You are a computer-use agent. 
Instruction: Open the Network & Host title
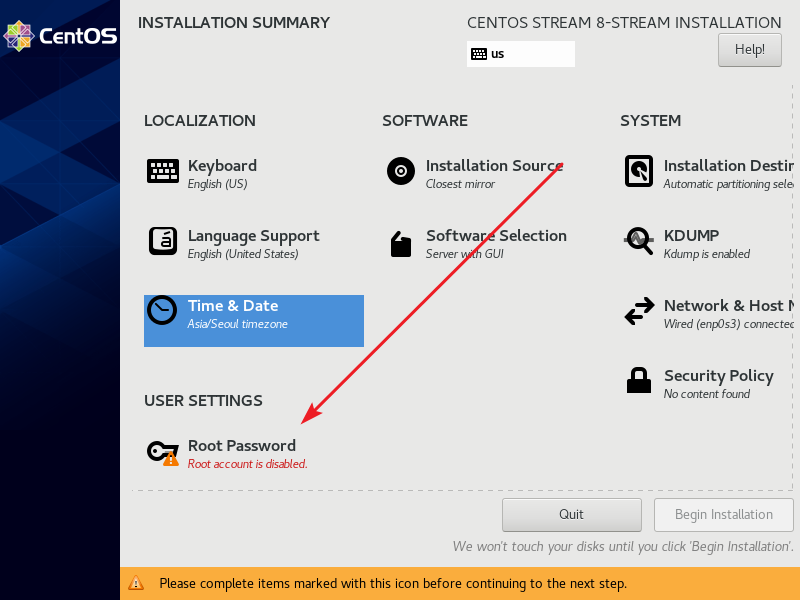tap(729, 306)
